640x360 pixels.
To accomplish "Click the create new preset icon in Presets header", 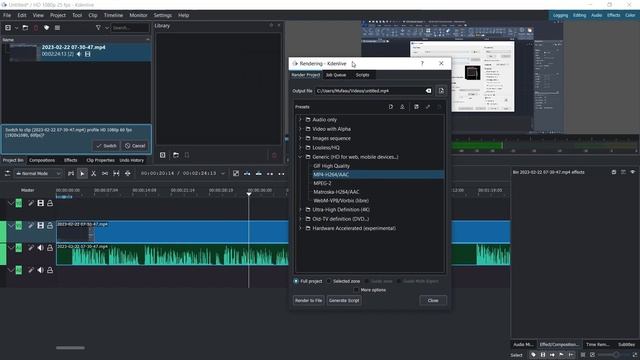I will [x=391, y=107].
